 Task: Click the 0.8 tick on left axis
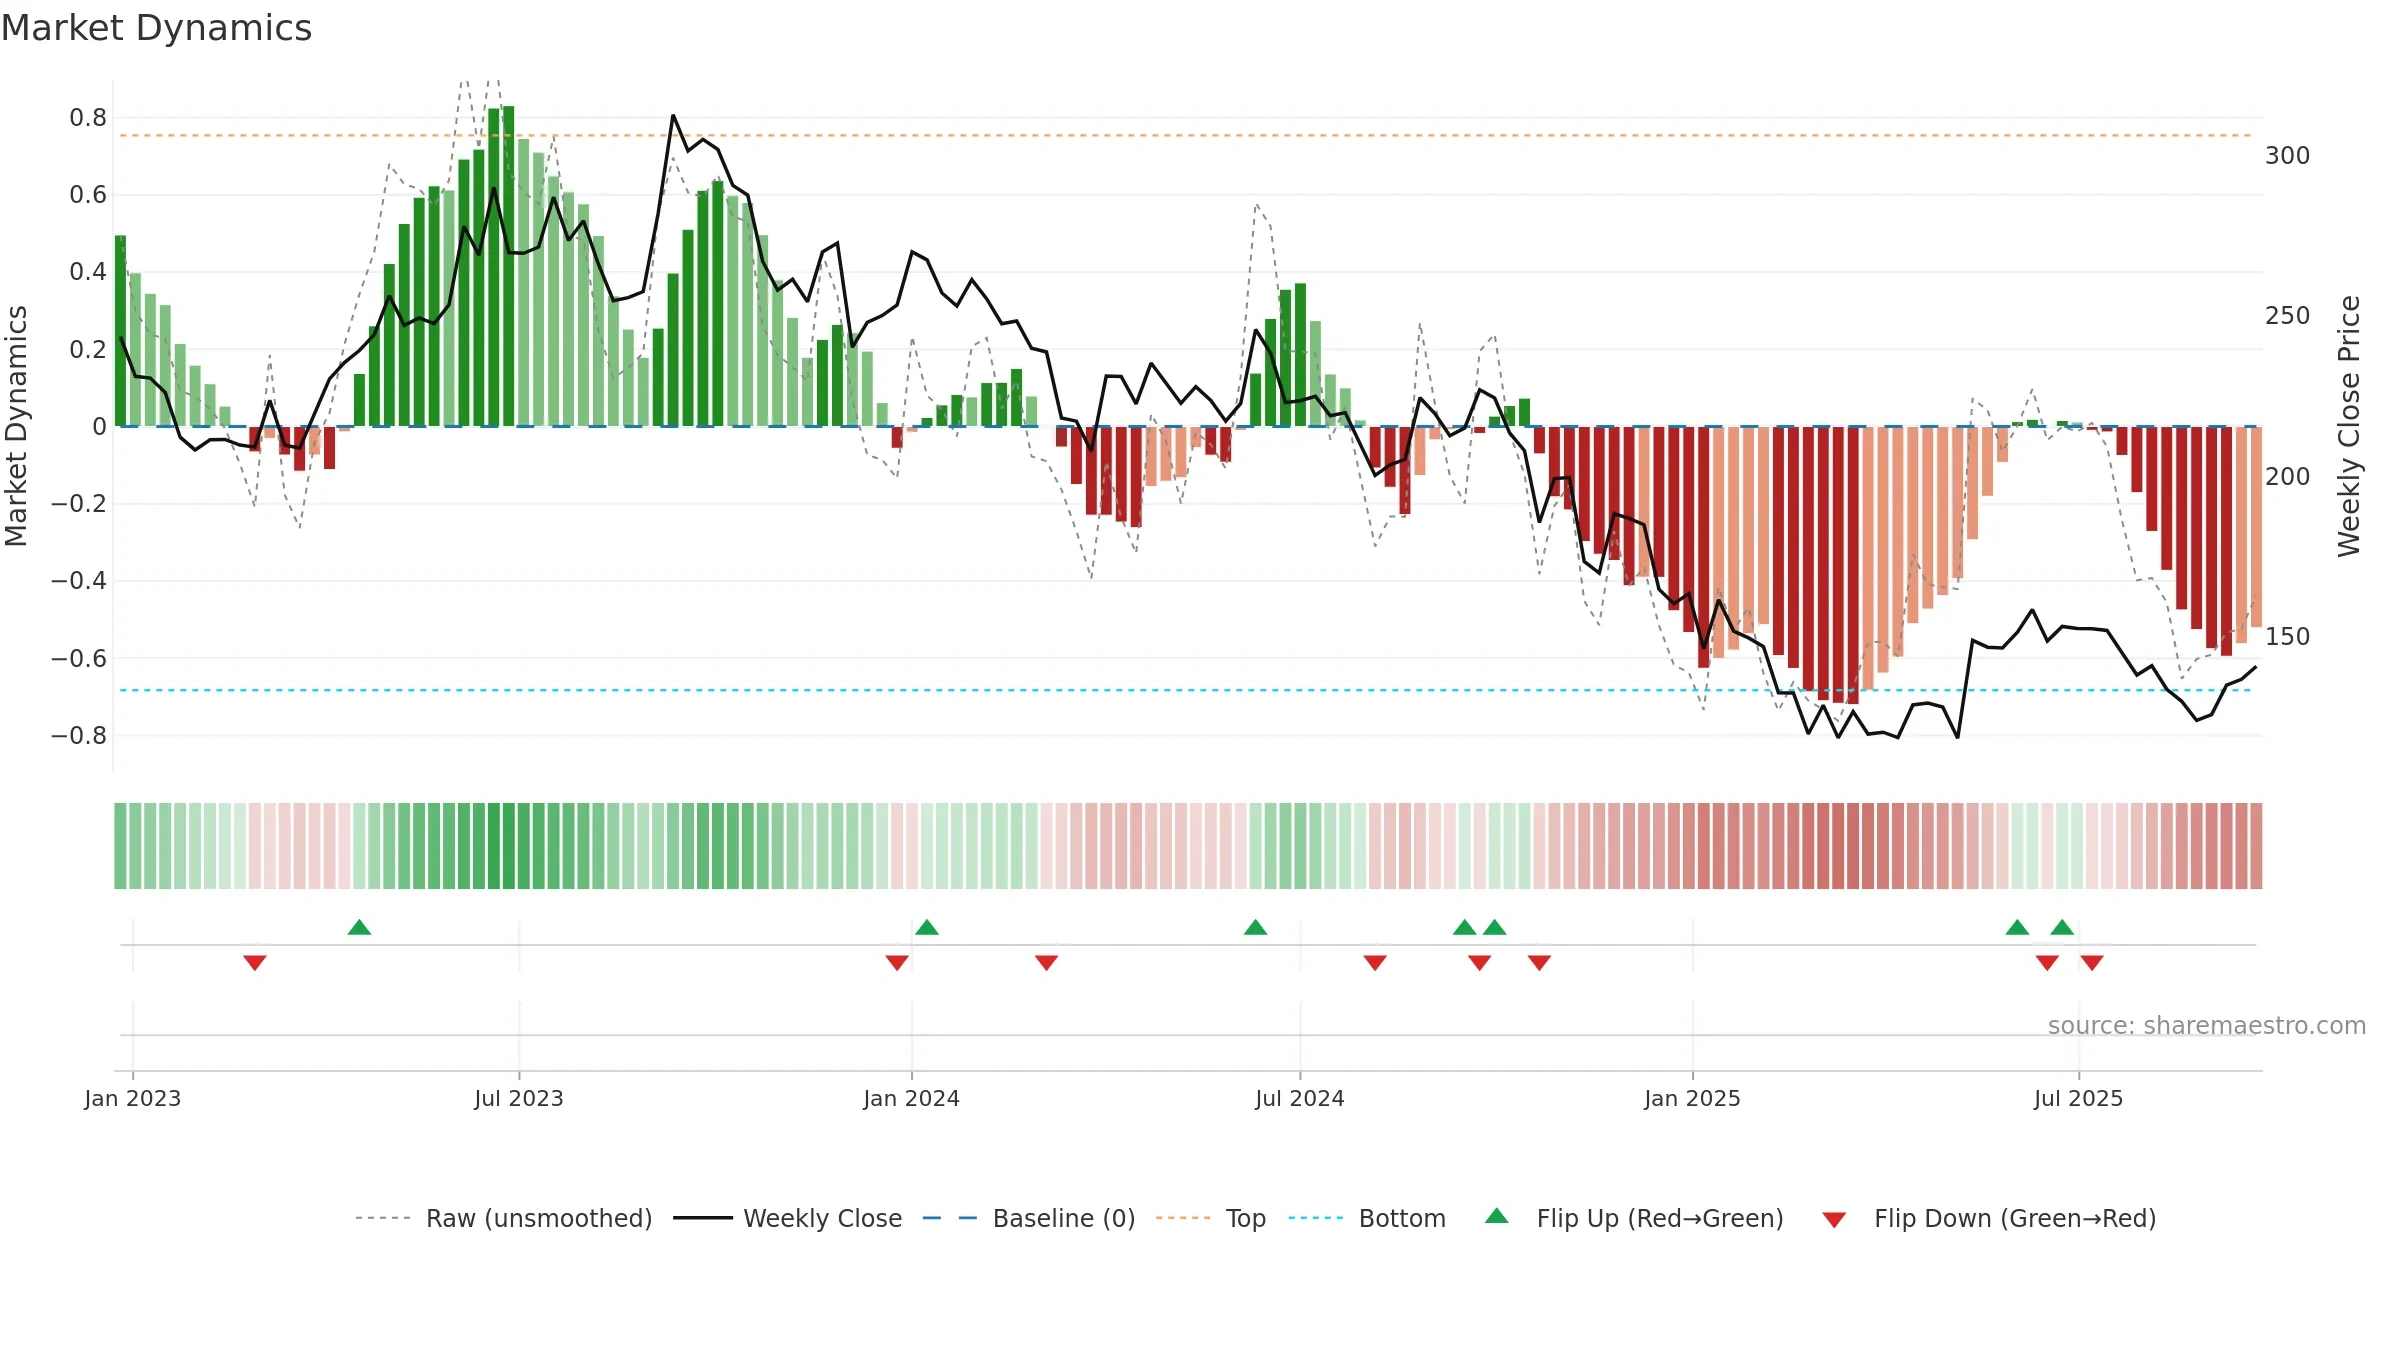coord(88,118)
